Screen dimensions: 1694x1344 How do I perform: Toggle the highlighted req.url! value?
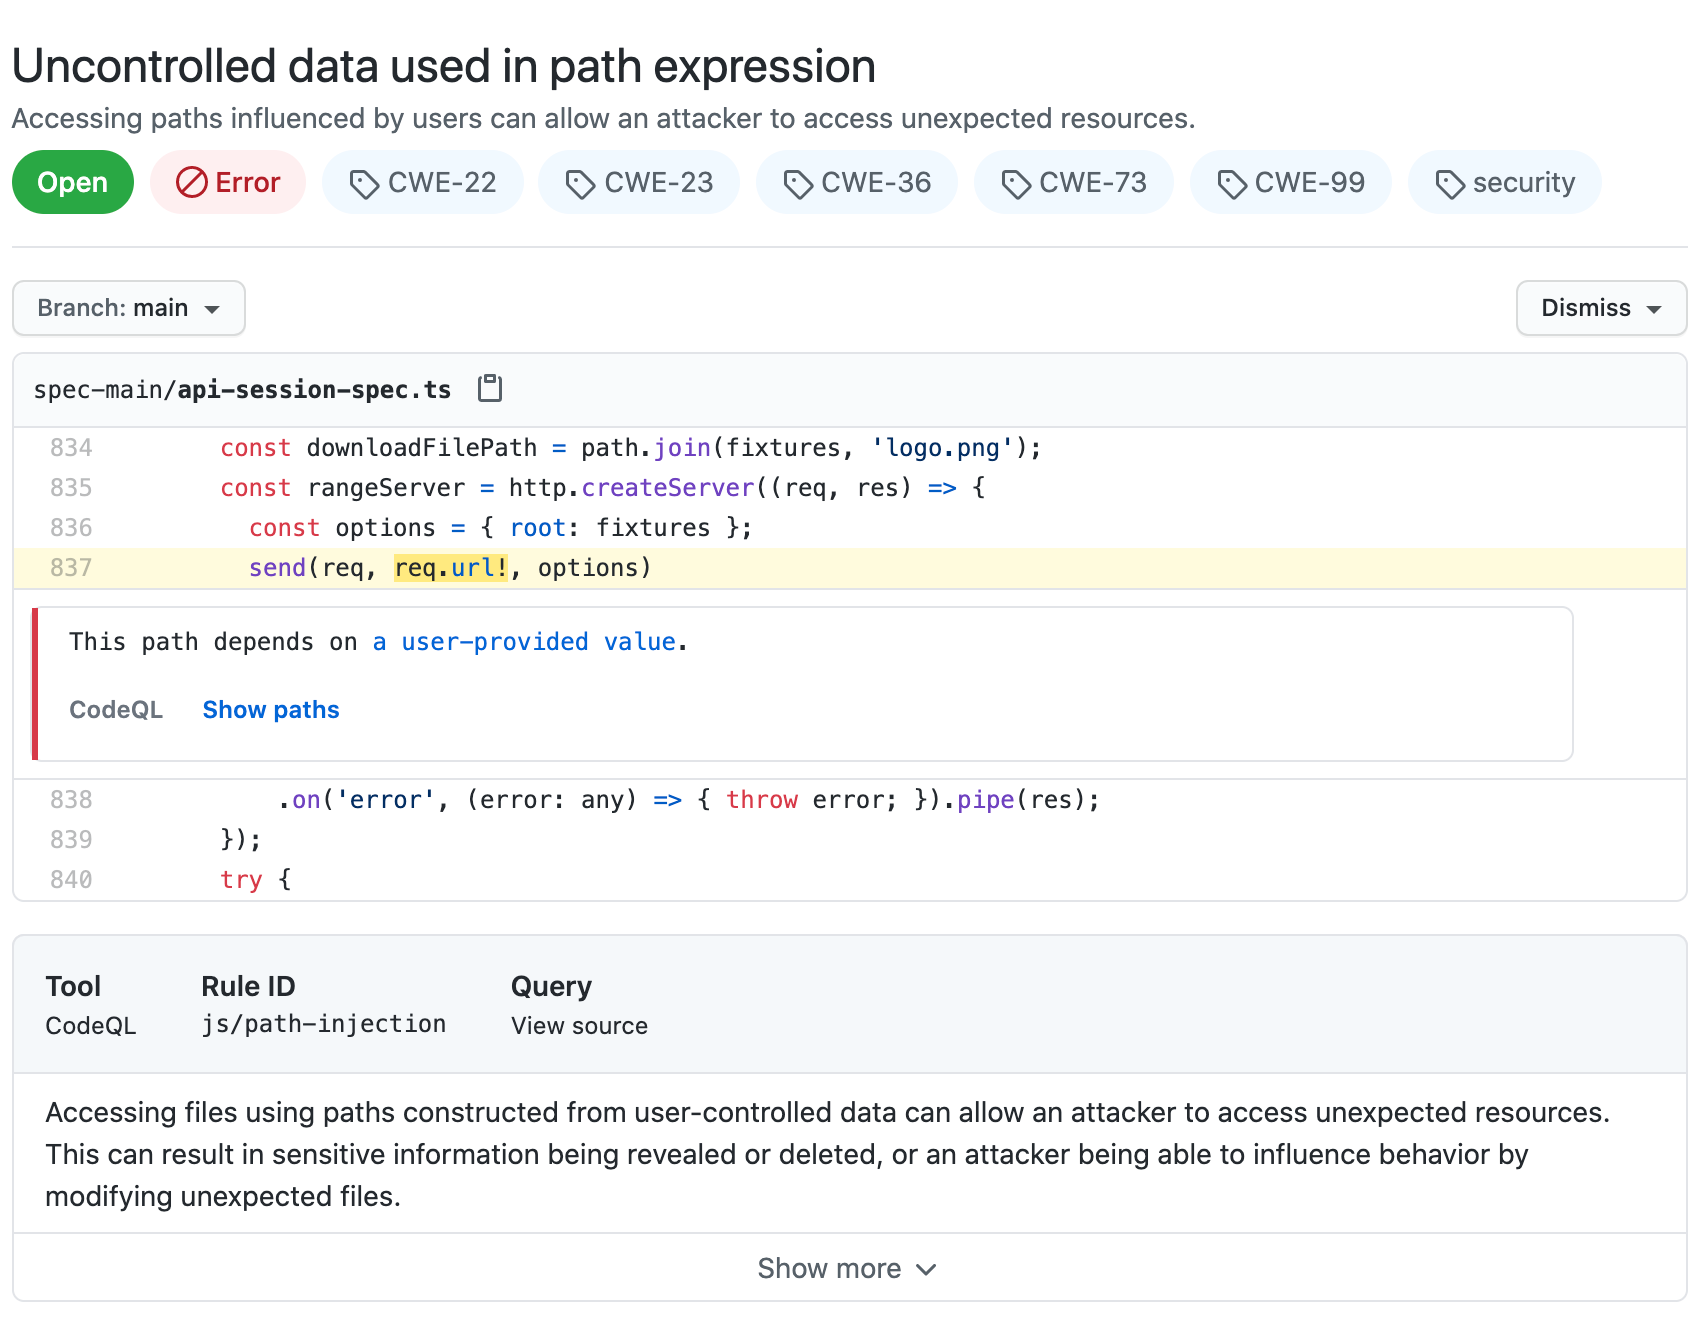pos(451,567)
